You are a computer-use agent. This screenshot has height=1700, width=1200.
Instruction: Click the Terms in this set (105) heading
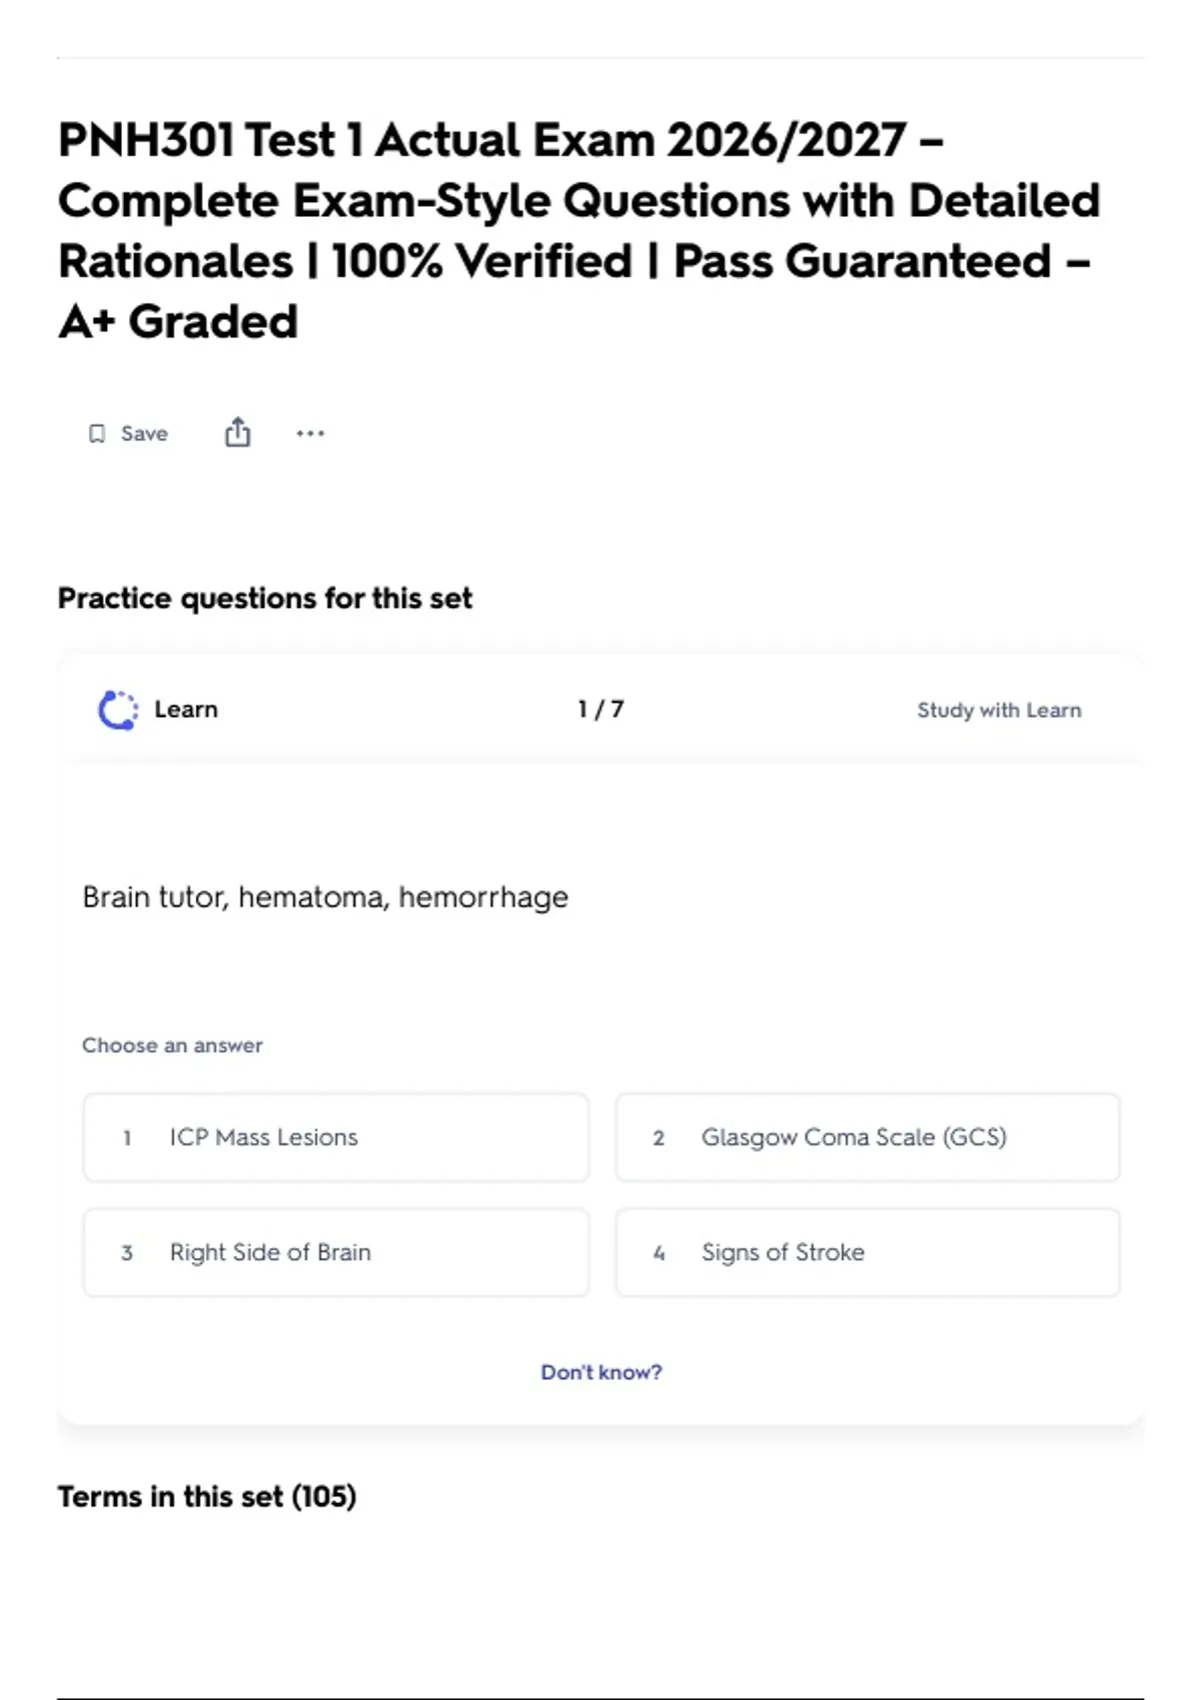pos(207,1496)
